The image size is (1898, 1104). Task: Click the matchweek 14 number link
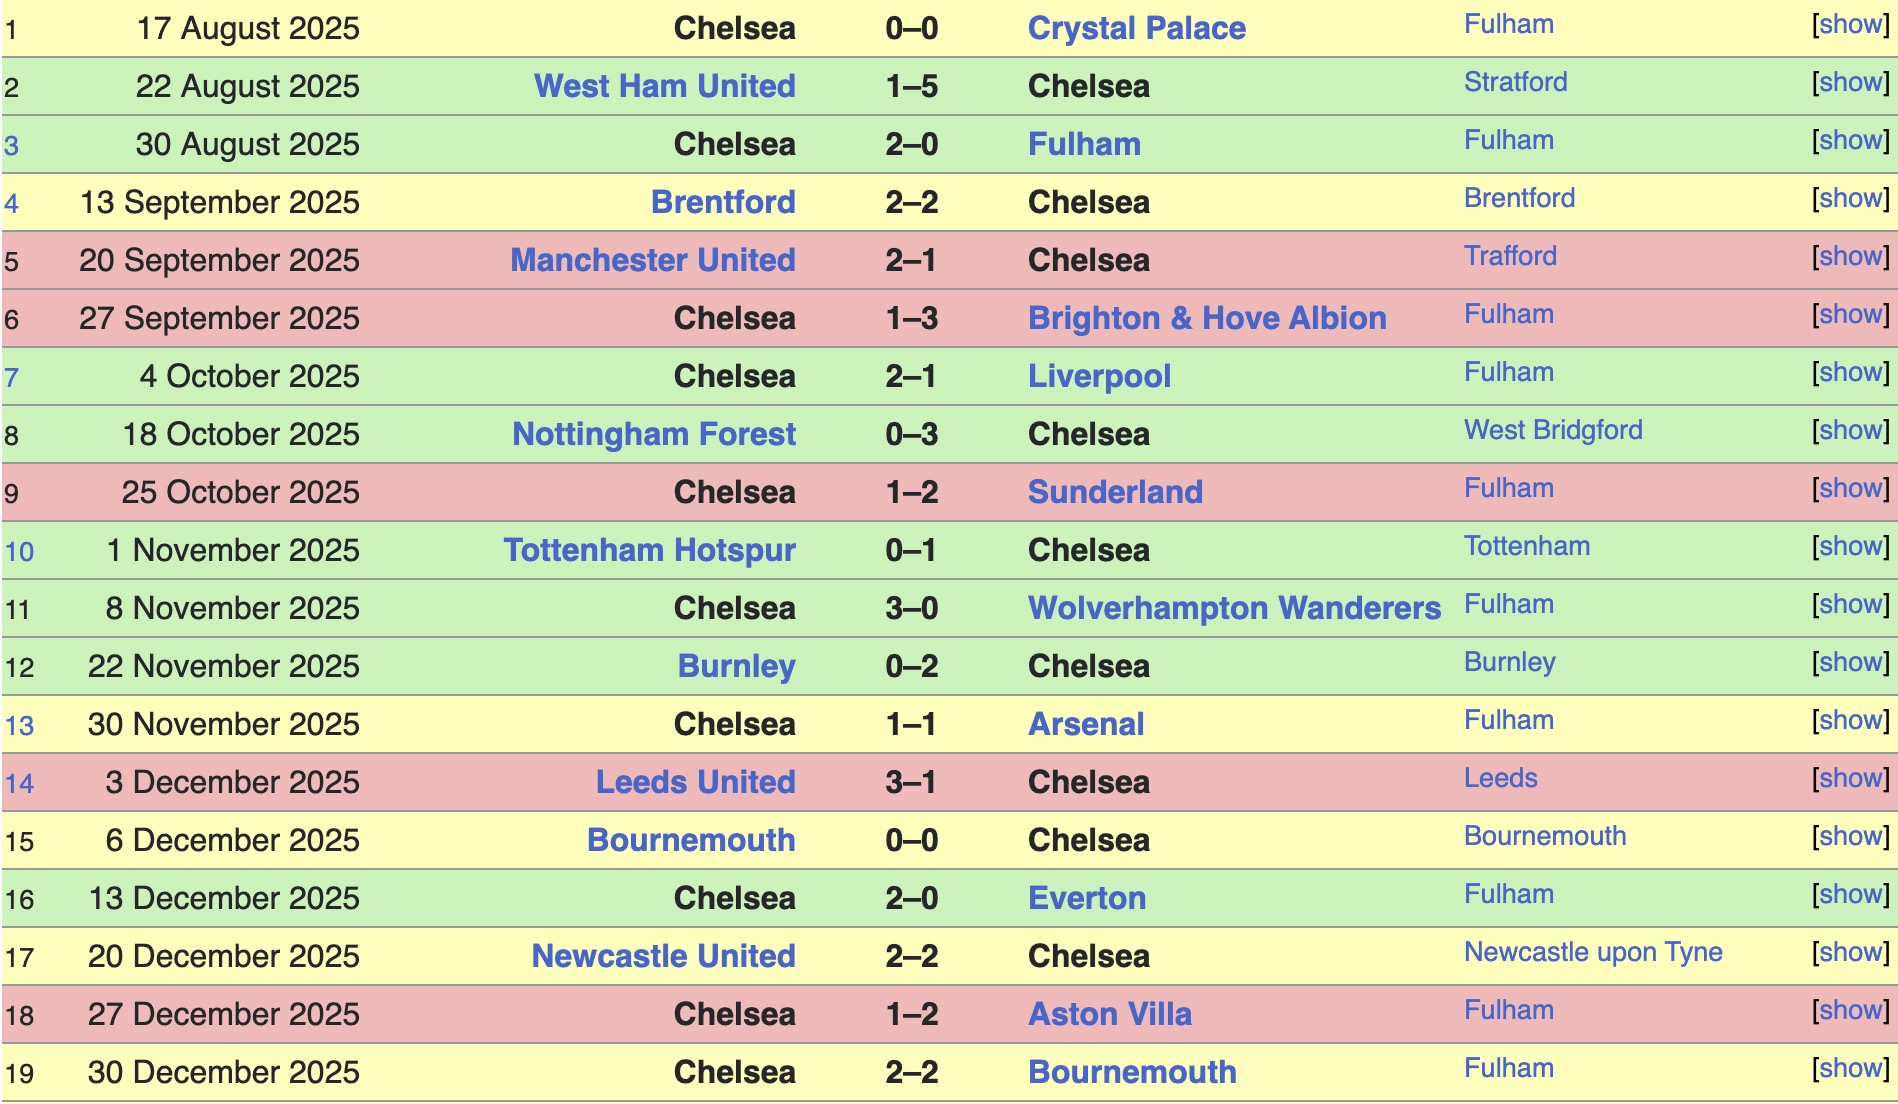(x=19, y=784)
